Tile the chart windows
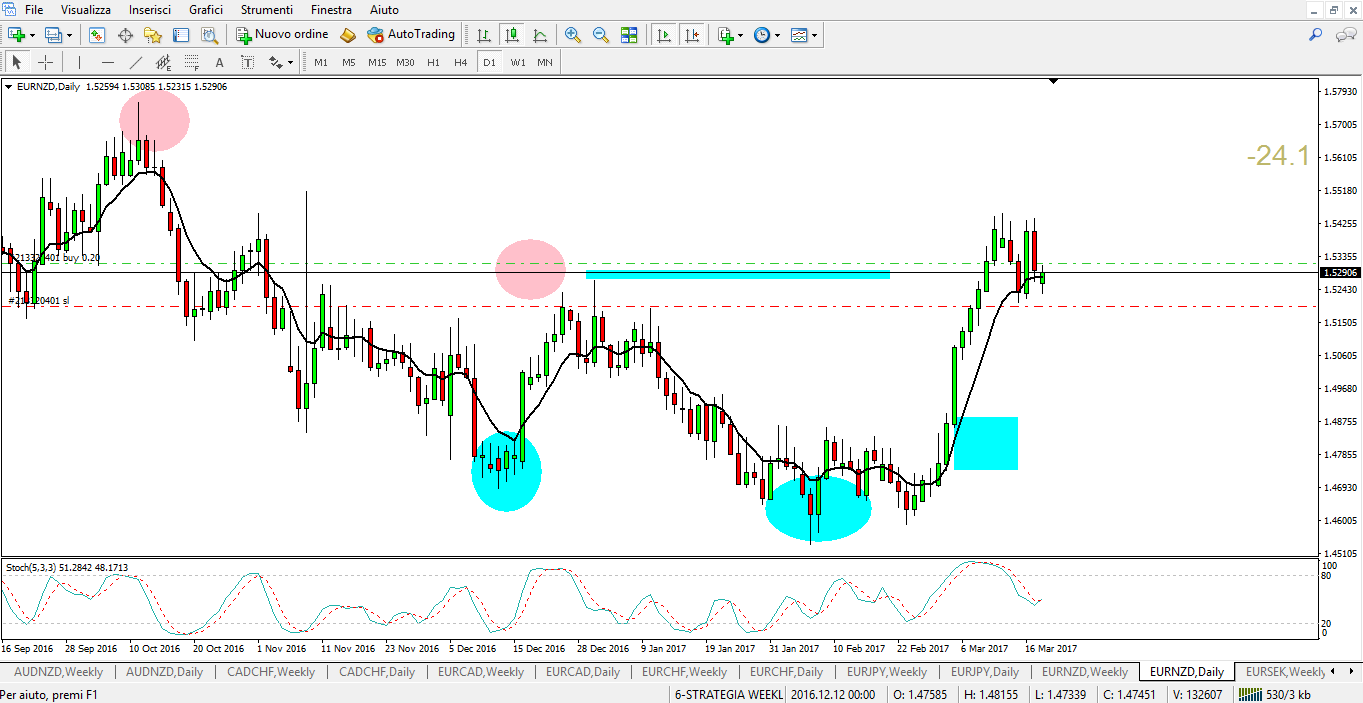Viewport: 1363px width, 703px height. [629, 35]
